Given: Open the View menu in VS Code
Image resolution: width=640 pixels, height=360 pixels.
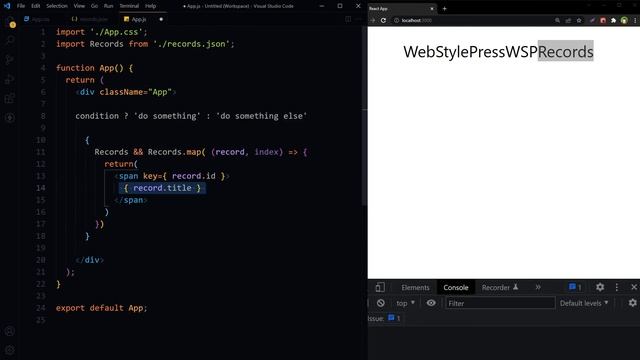Looking at the screenshot, I should [x=79, y=6].
